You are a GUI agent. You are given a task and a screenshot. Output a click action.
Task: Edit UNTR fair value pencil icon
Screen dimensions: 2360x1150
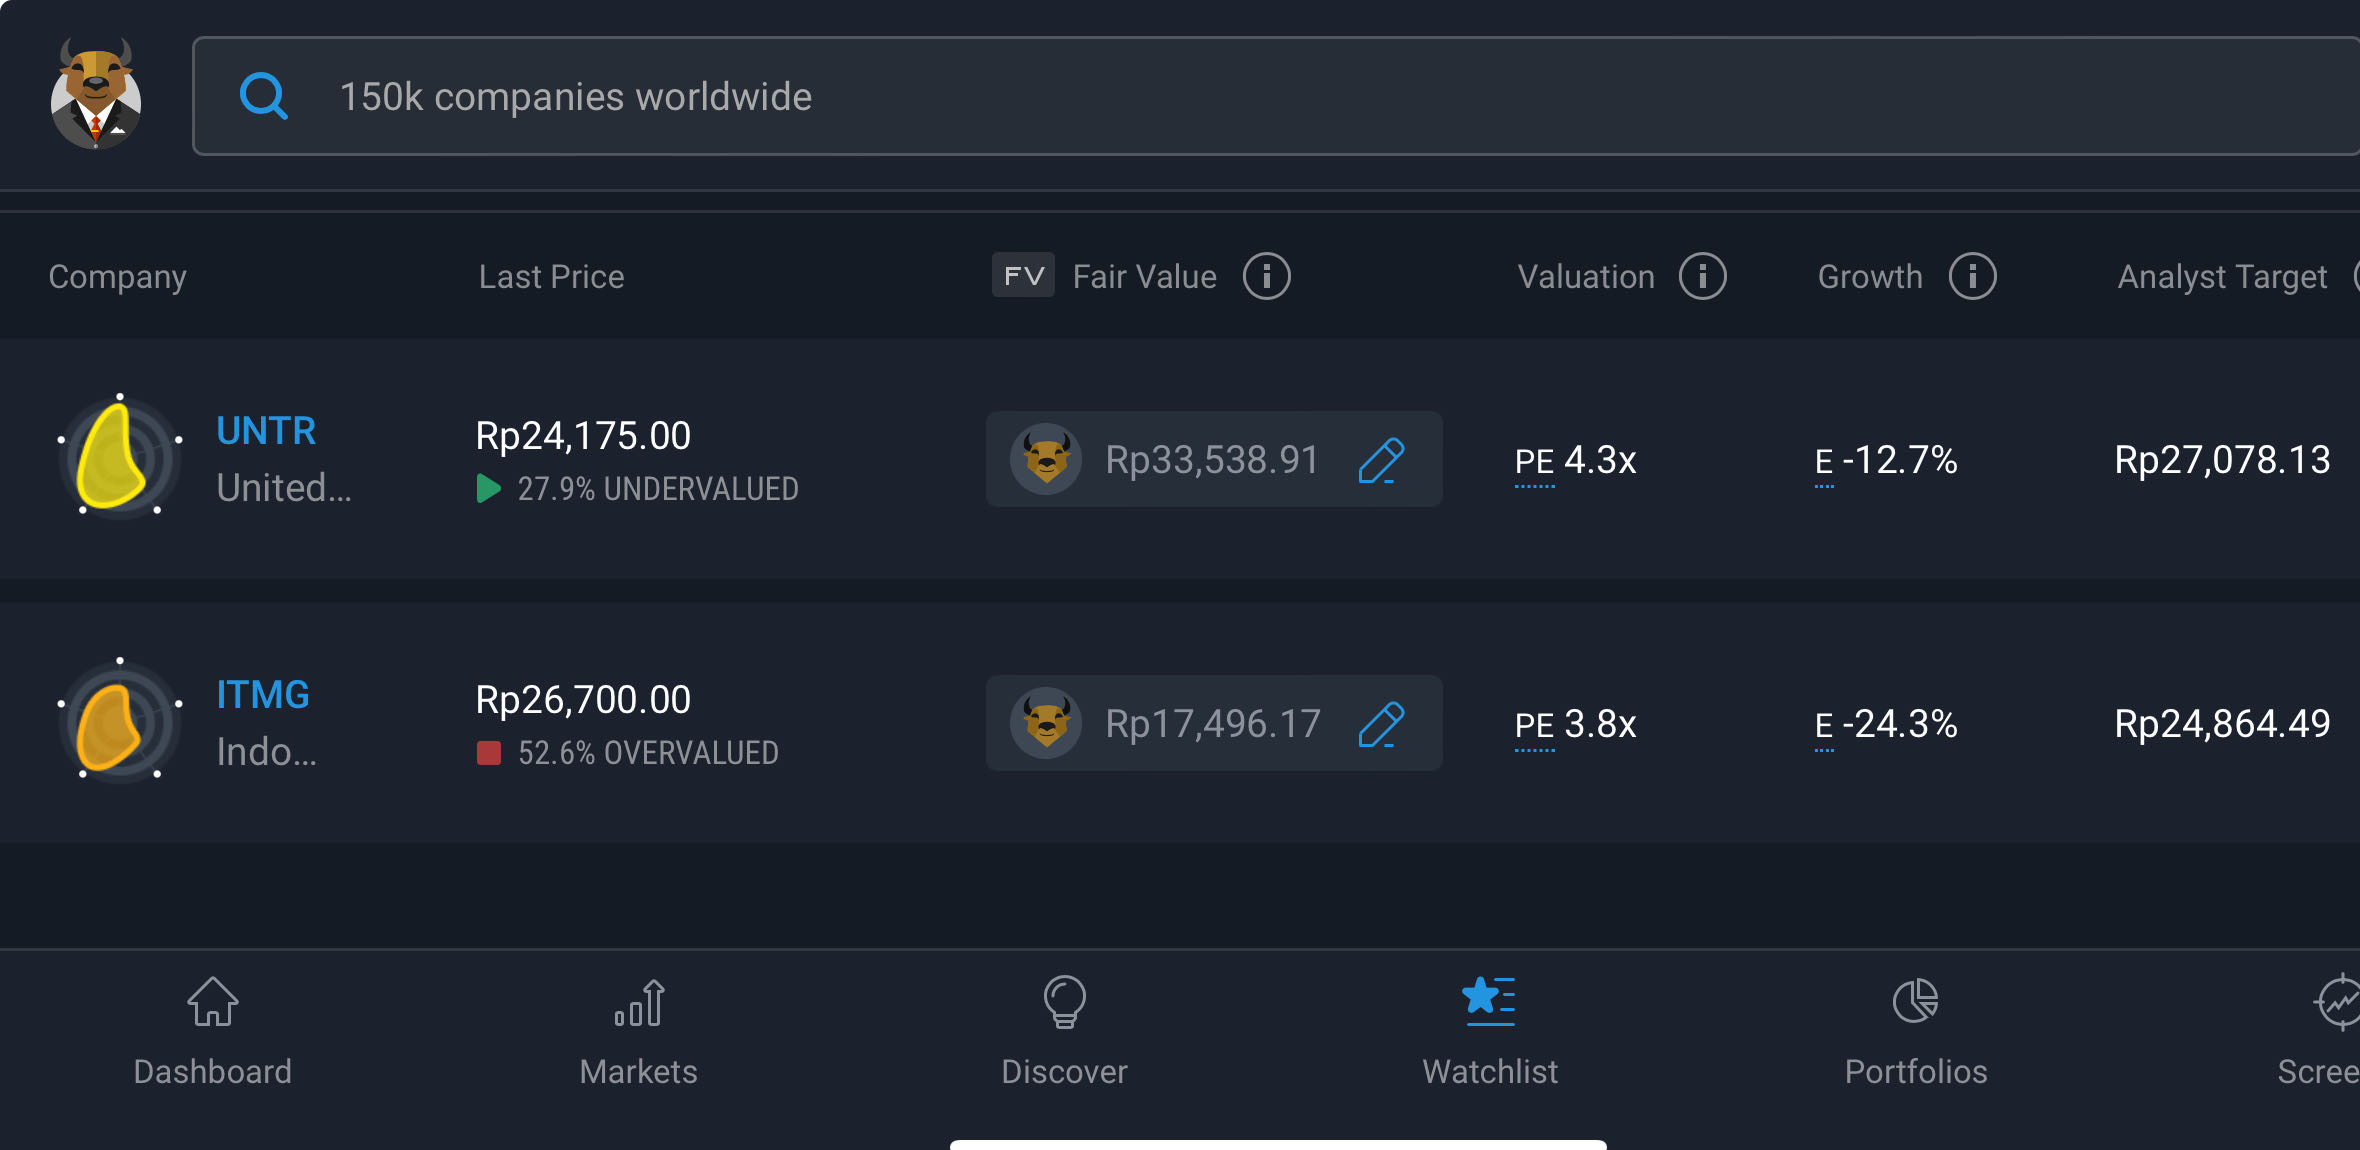(1381, 460)
